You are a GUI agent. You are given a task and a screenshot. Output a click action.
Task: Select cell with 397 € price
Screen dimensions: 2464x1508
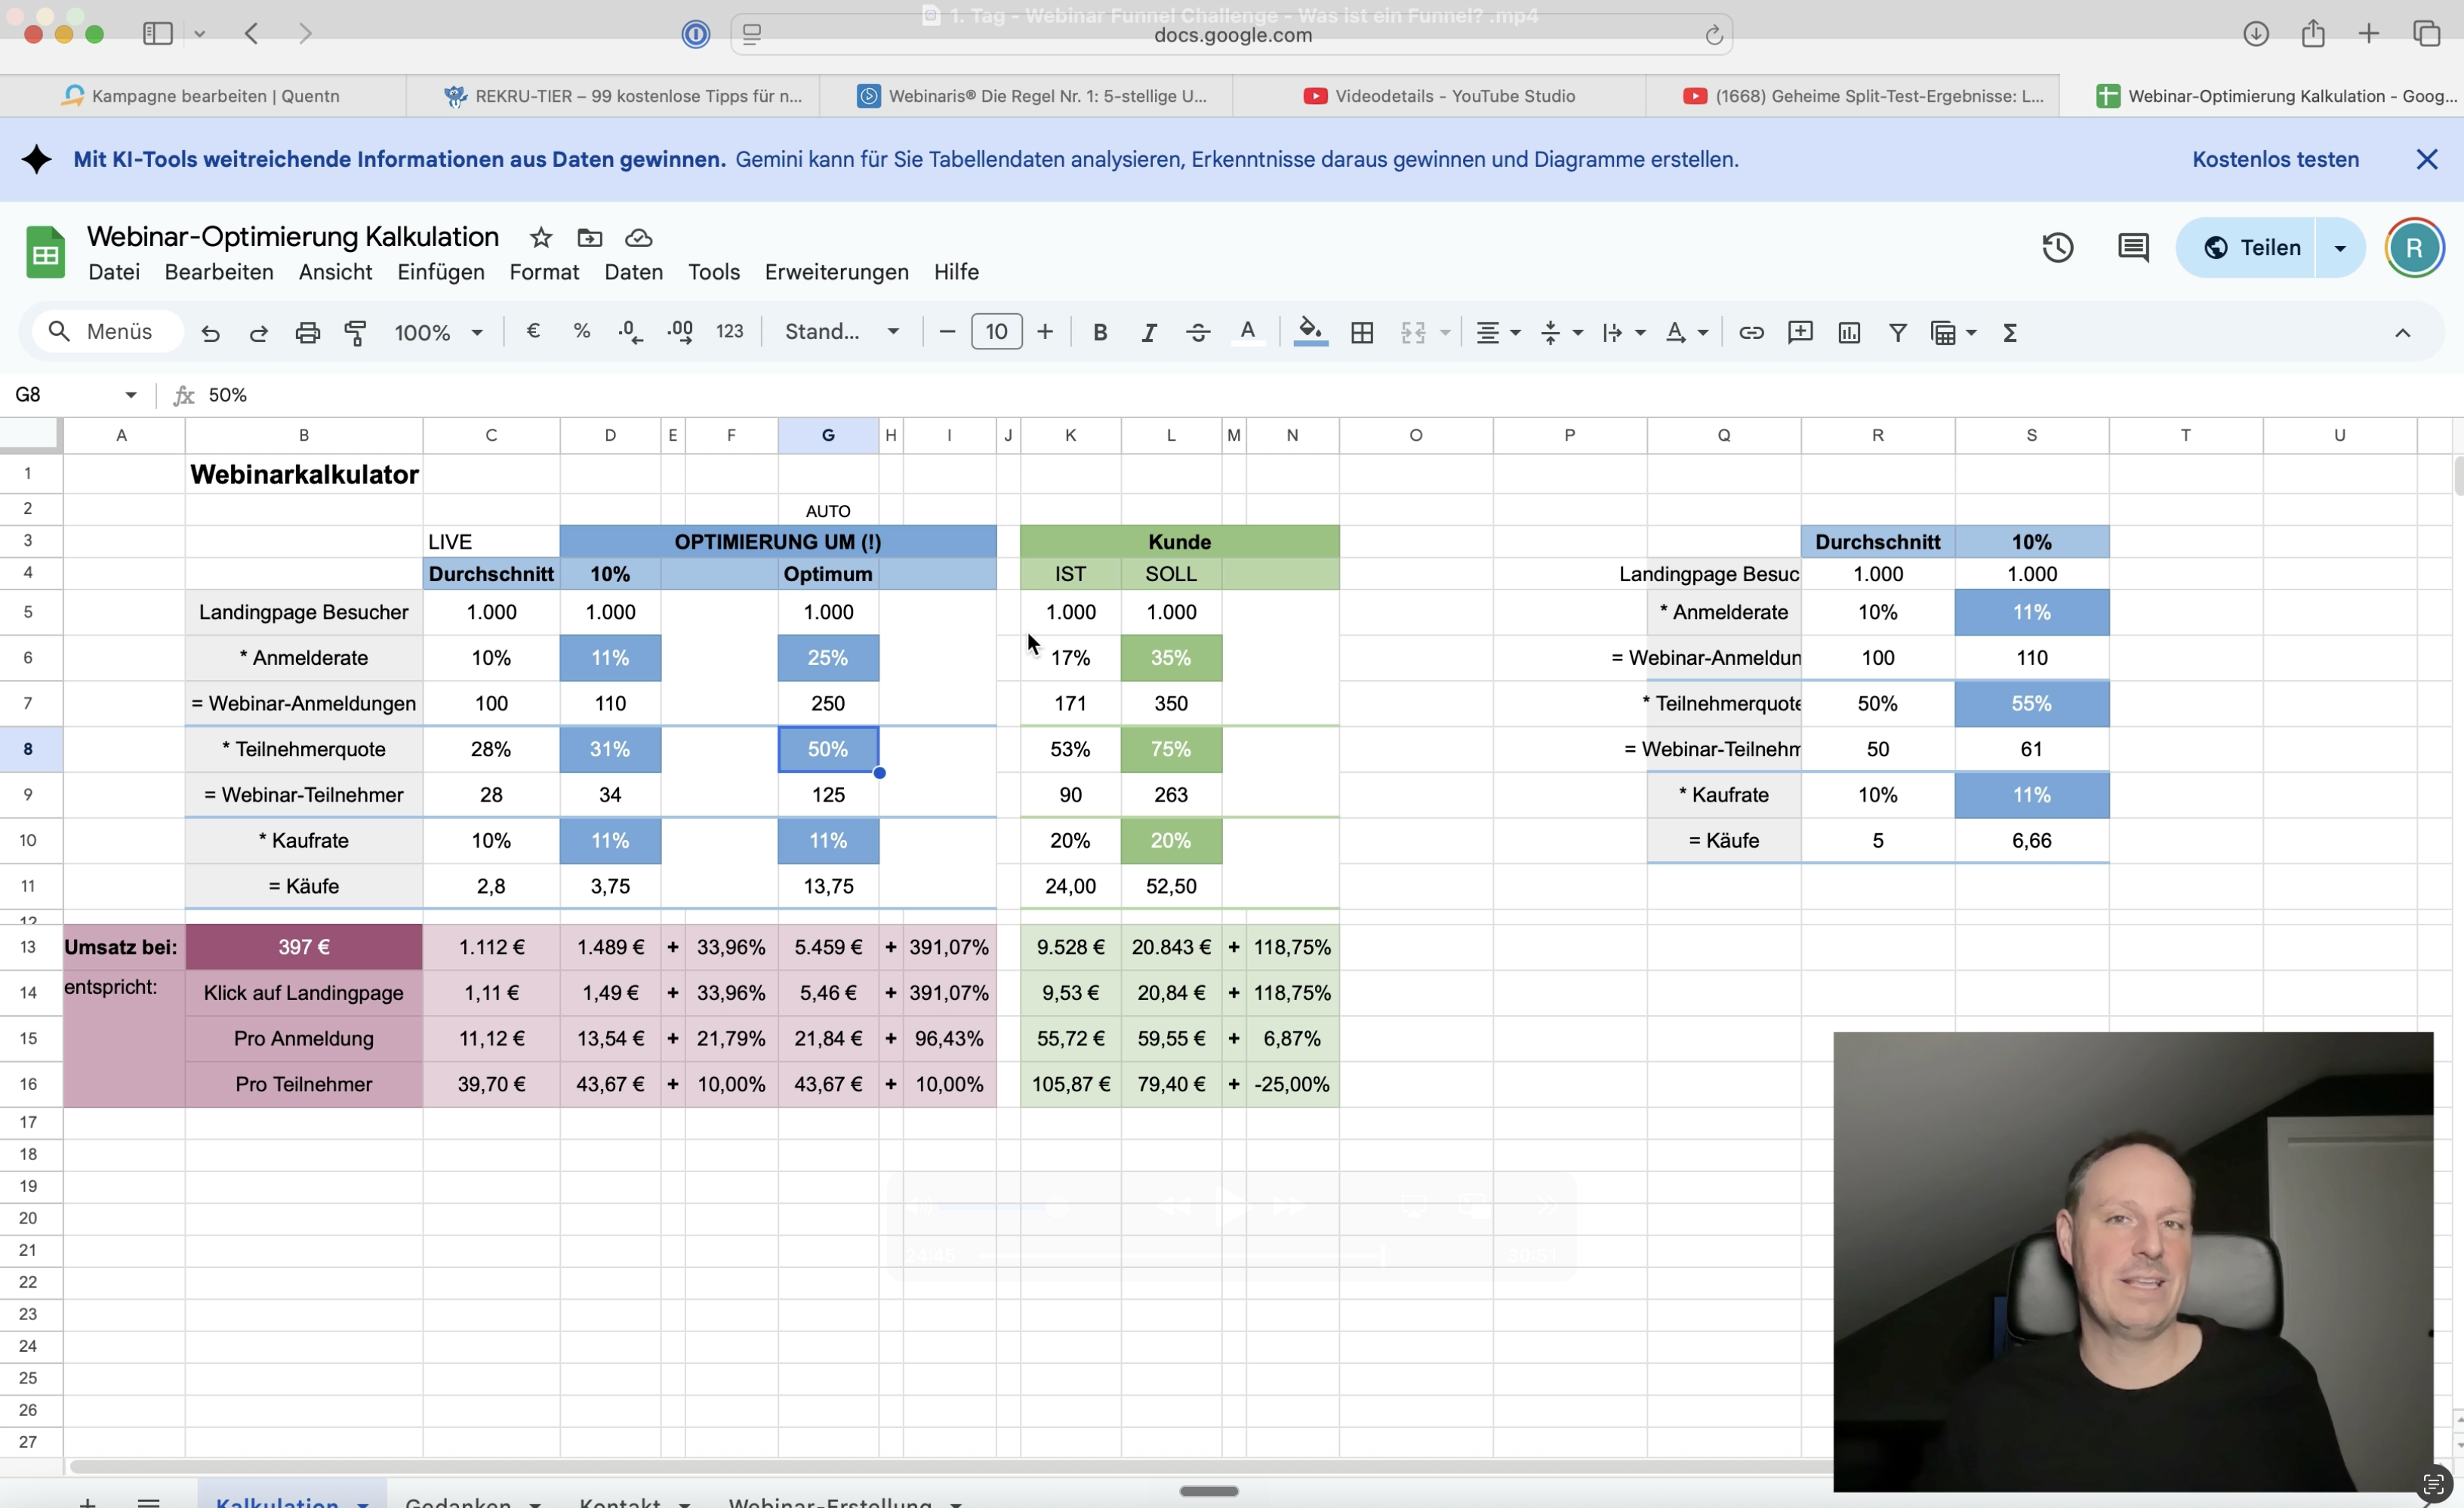click(304, 947)
